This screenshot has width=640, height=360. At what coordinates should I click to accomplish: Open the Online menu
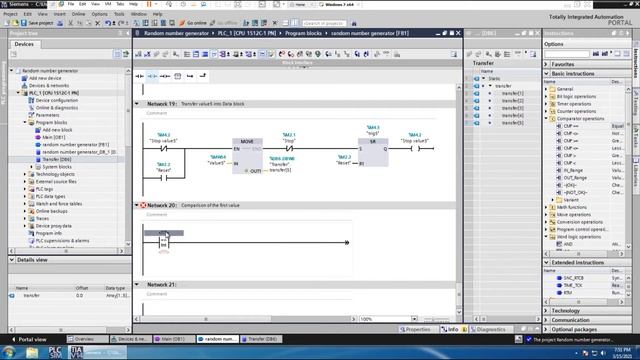point(78,14)
